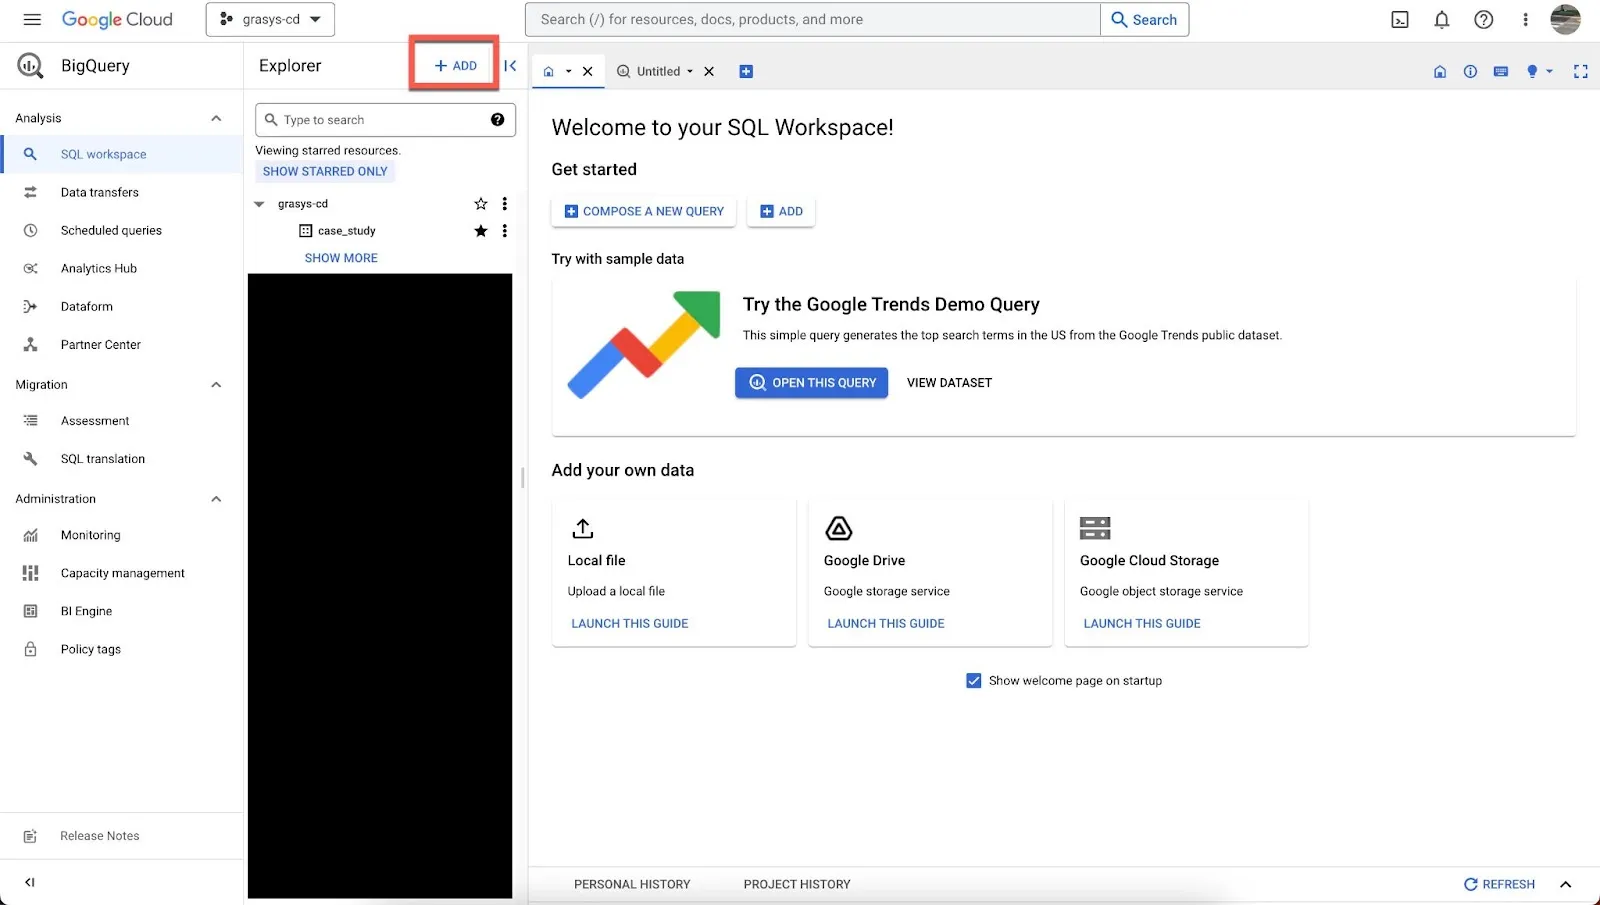Collapse the Analysis section
Viewport: 1600px width, 905px height.
point(216,118)
